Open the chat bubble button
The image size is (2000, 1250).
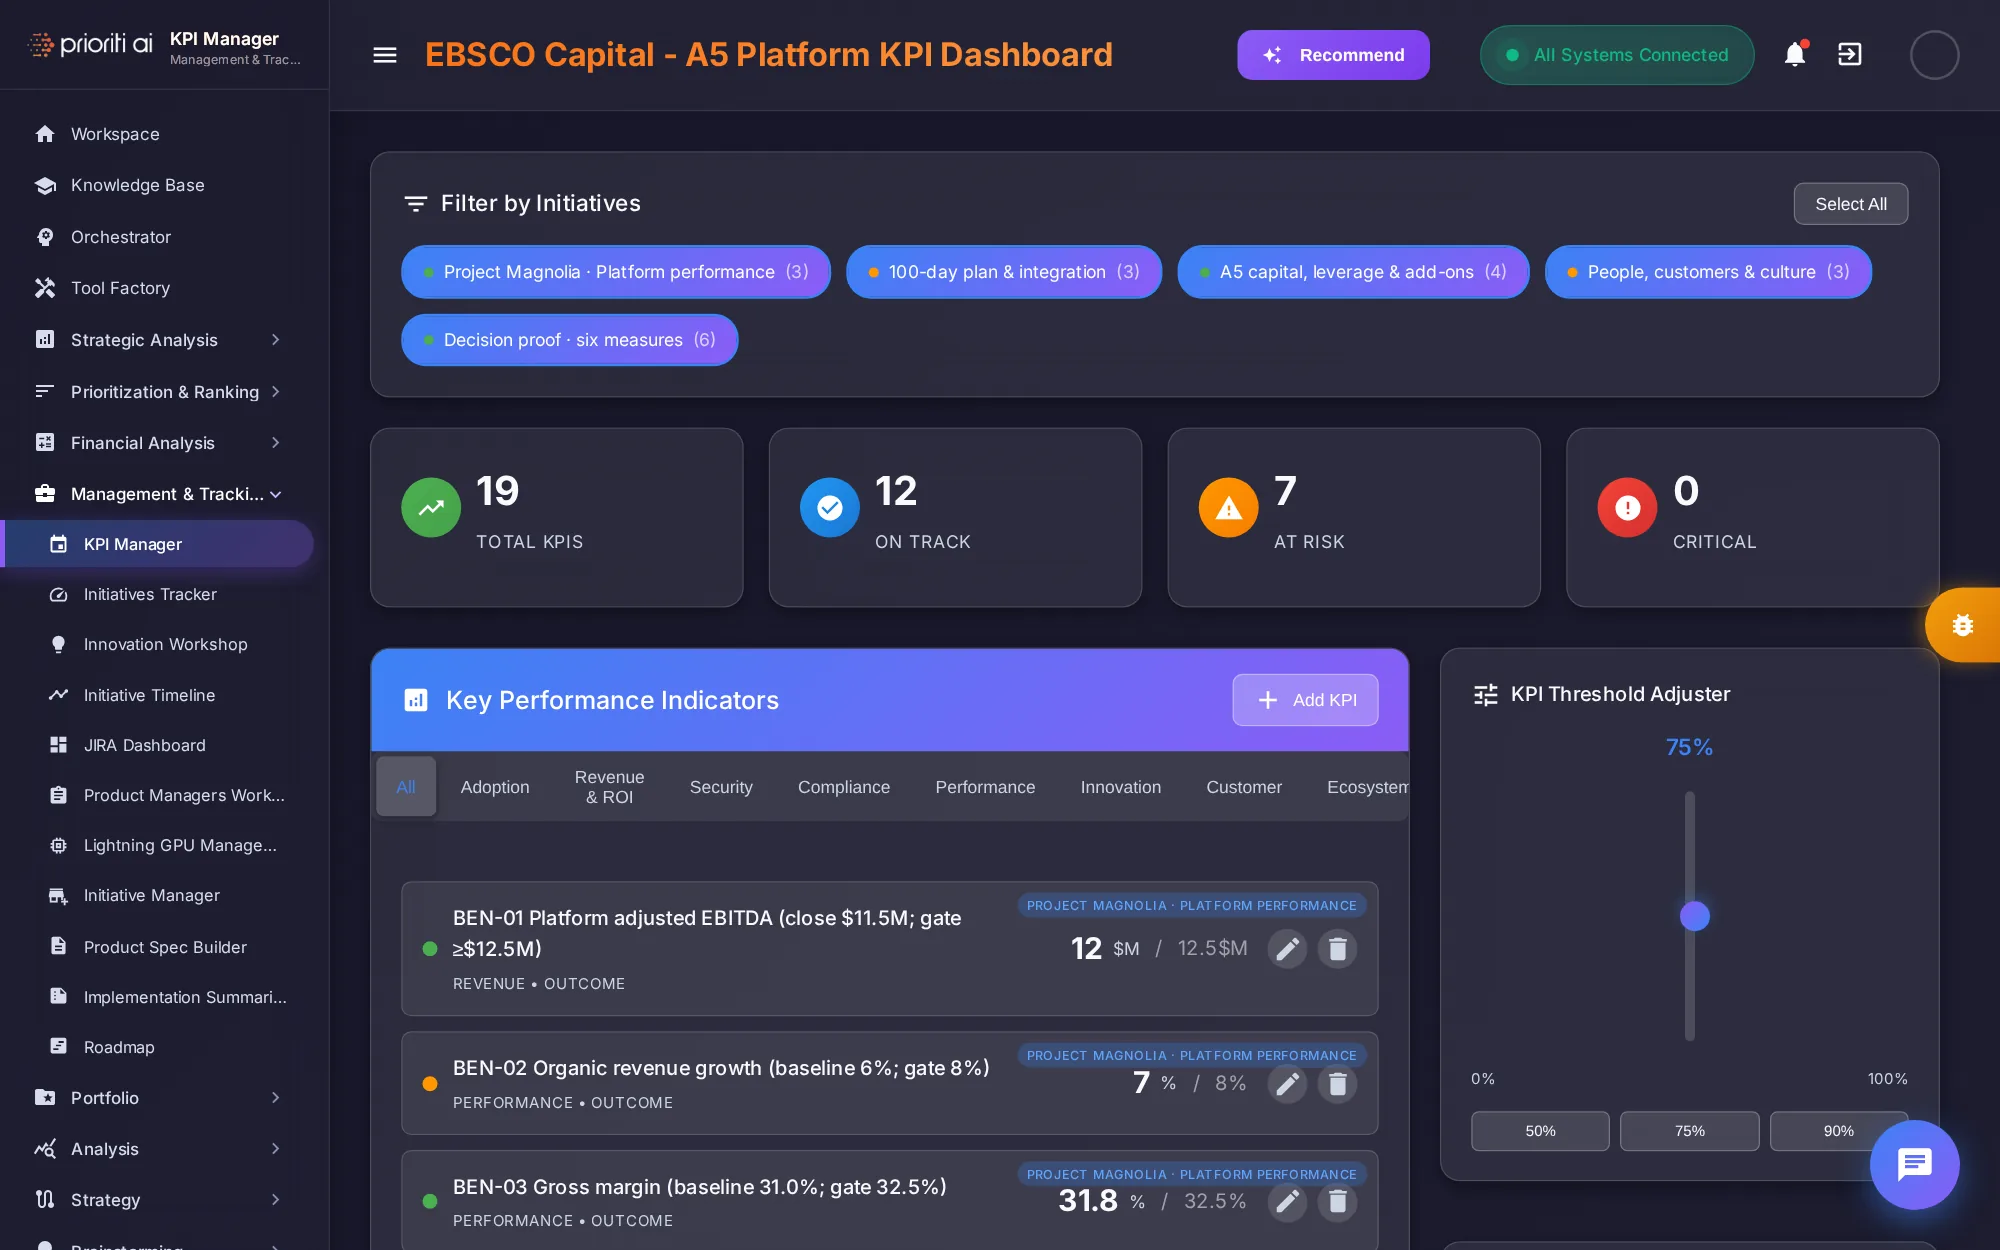coord(1914,1164)
